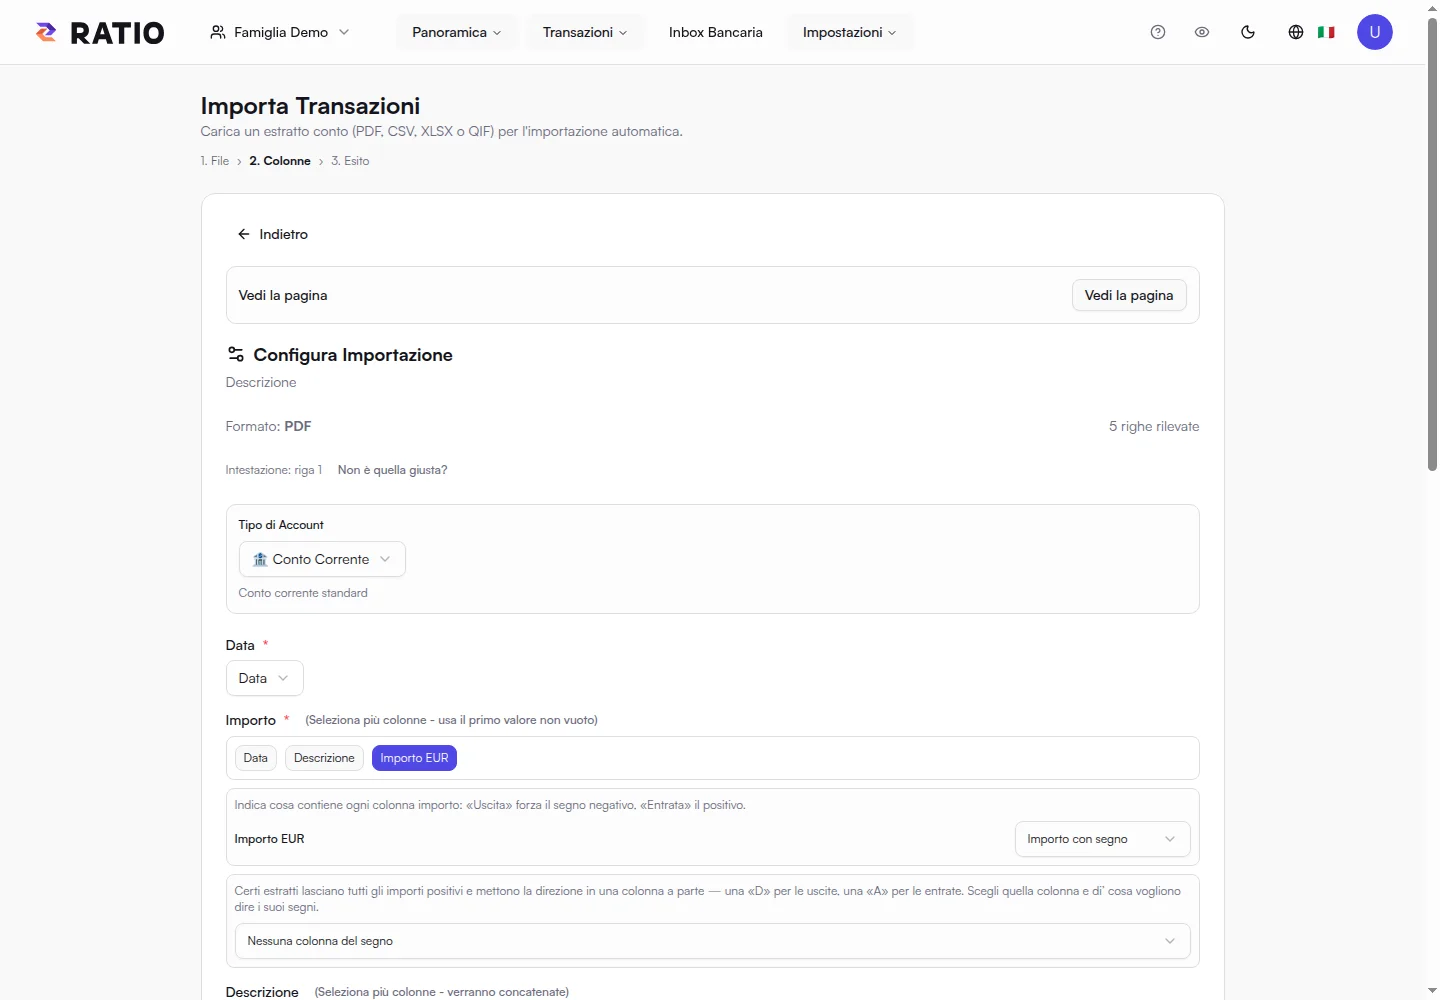This screenshot has height=1000, width=1440.
Task: Open the user avatar U menu
Action: click(x=1375, y=32)
